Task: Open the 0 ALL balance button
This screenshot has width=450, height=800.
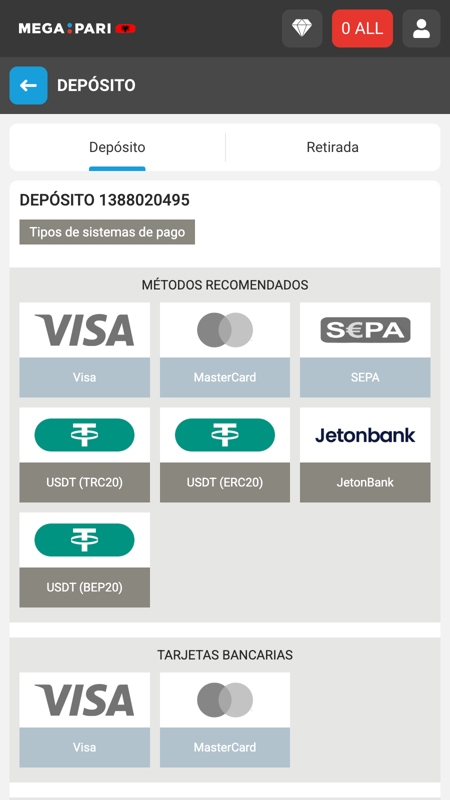Action: 362,29
